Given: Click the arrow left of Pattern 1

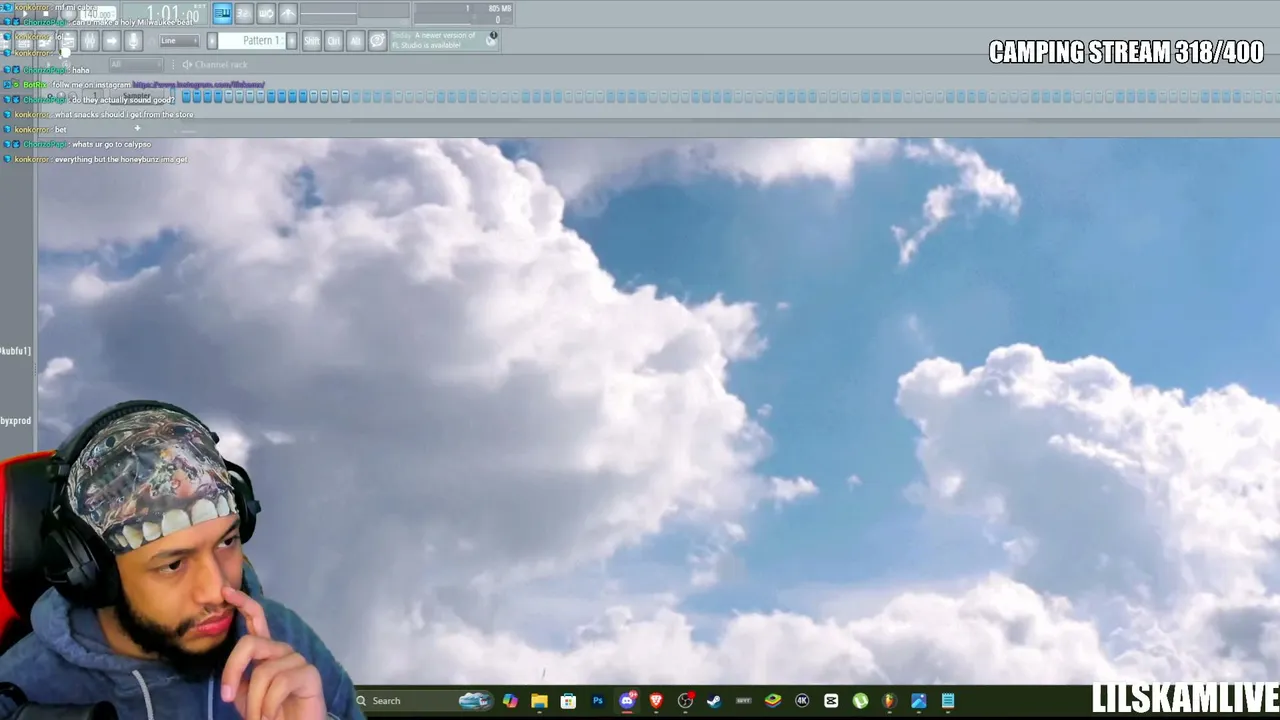Looking at the screenshot, I should point(212,41).
